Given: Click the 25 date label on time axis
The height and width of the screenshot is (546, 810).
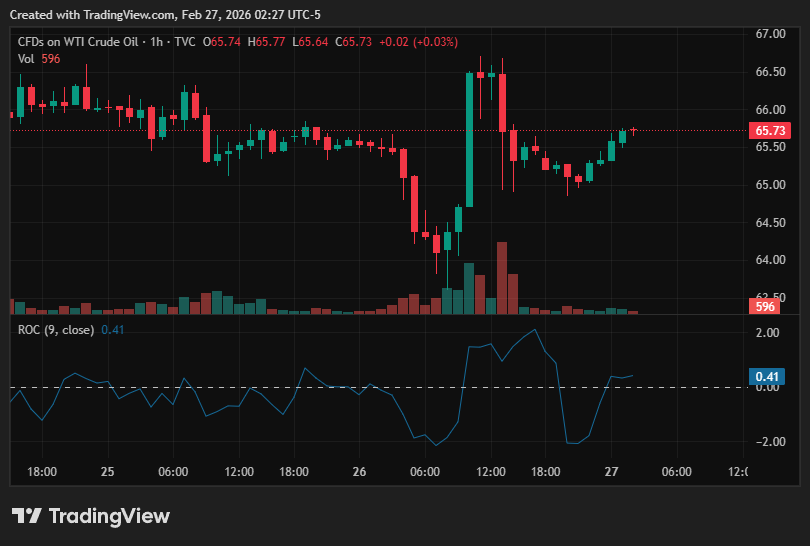Looking at the screenshot, I should [107, 472].
